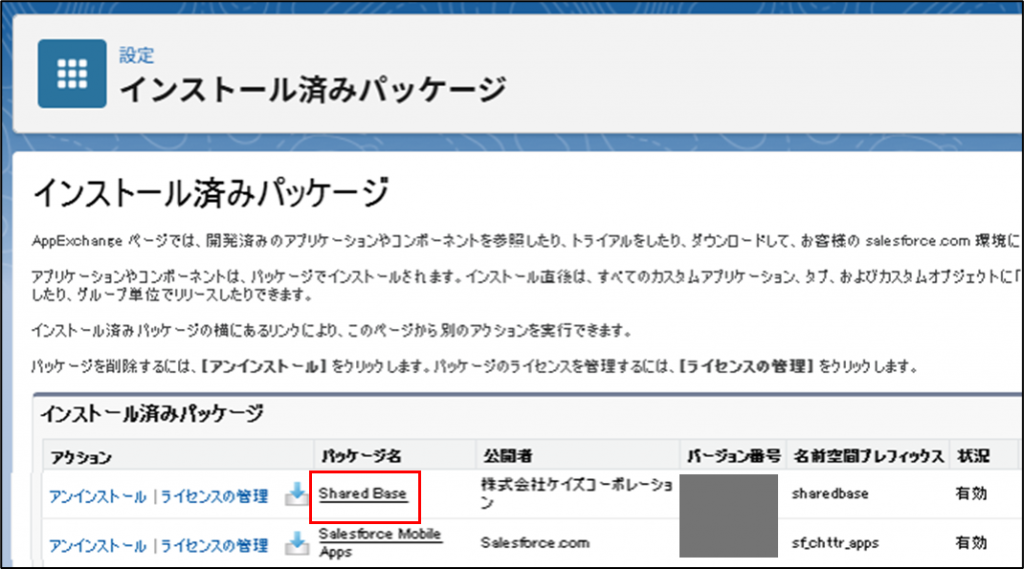1024x569 pixels.
Task: Click the download icon beside Shared Base
Action: [296, 494]
